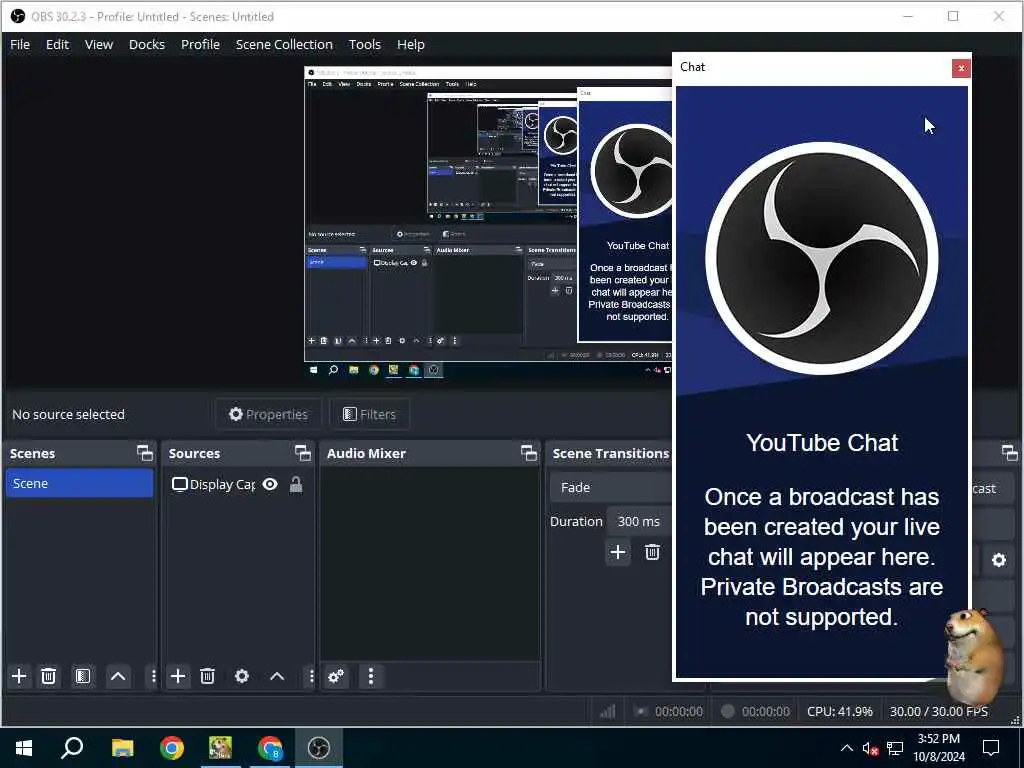Screen dimensions: 1024x768
Task: Click muted volume icon in tray
Action: tap(870, 748)
